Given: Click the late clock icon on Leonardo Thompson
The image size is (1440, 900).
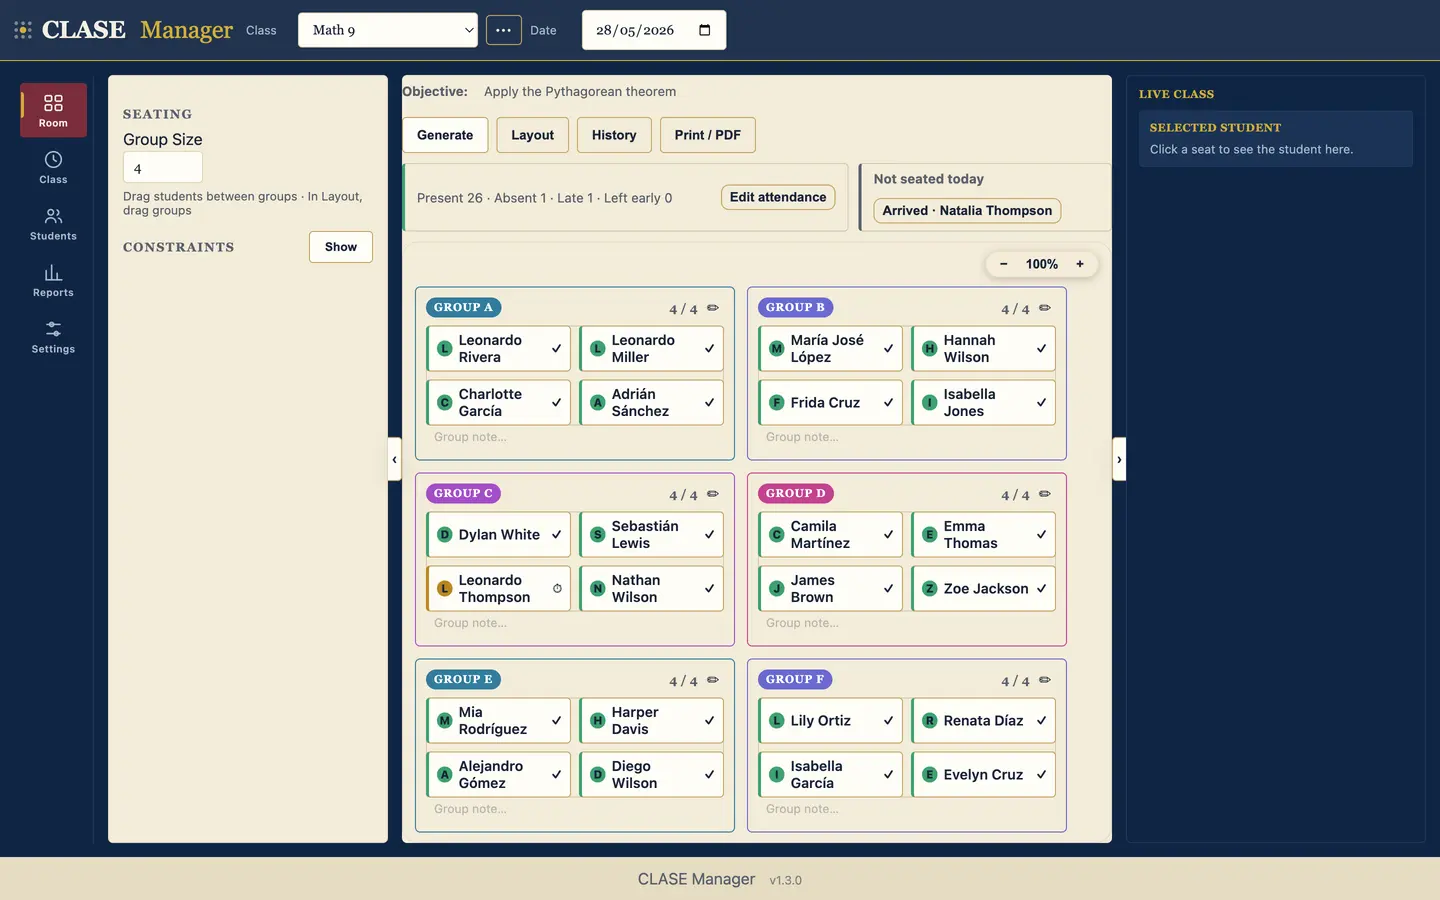Looking at the screenshot, I should 557,588.
